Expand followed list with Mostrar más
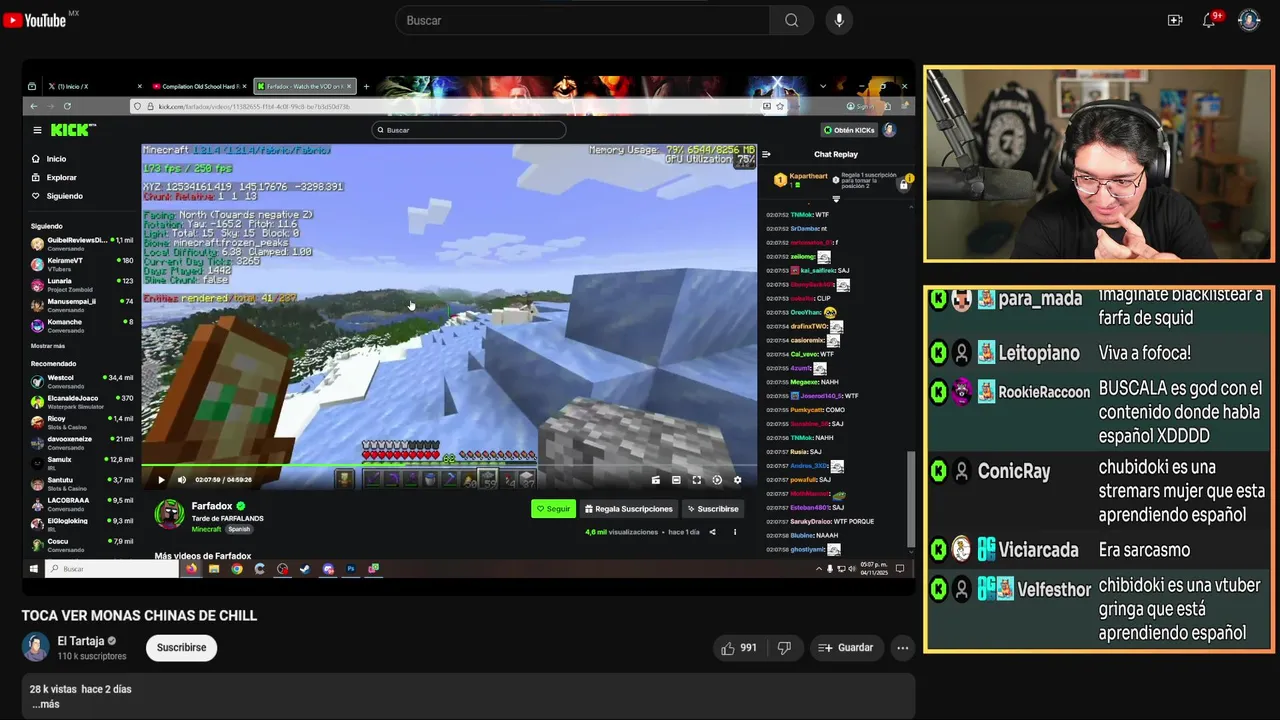This screenshot has height=720, width=1280. (48, 346)
